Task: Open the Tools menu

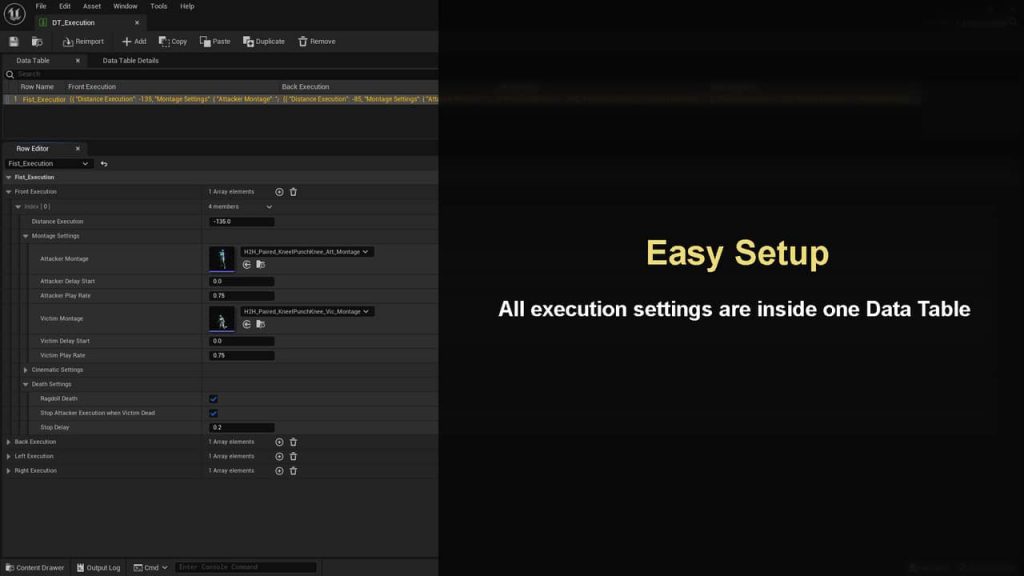Action: coord(159,7)
